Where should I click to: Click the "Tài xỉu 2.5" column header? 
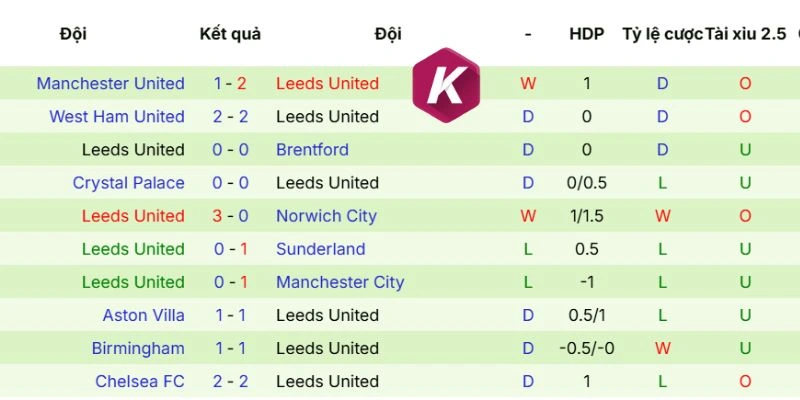point(745,34)
